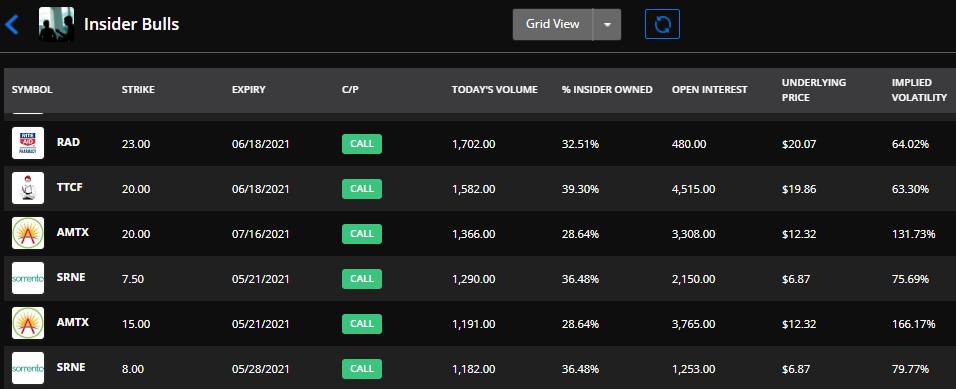Screen dimensions: 956x389
Task: Click SRNE strike value 7.50
Action: (133, 279)
